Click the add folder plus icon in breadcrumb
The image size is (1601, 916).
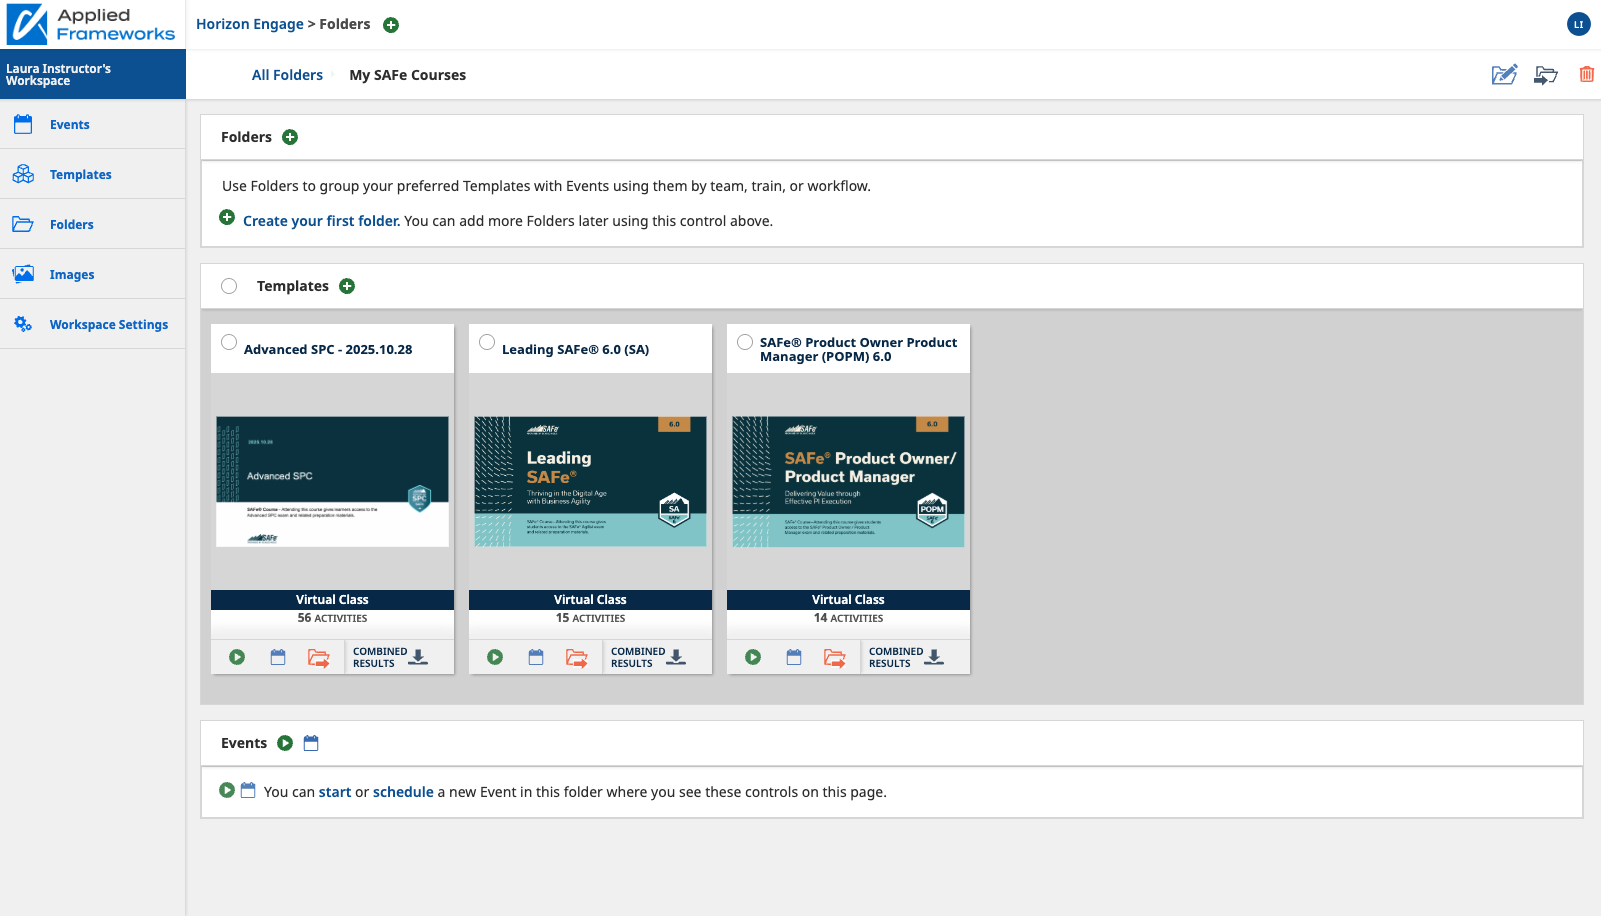tap(391, 25)
